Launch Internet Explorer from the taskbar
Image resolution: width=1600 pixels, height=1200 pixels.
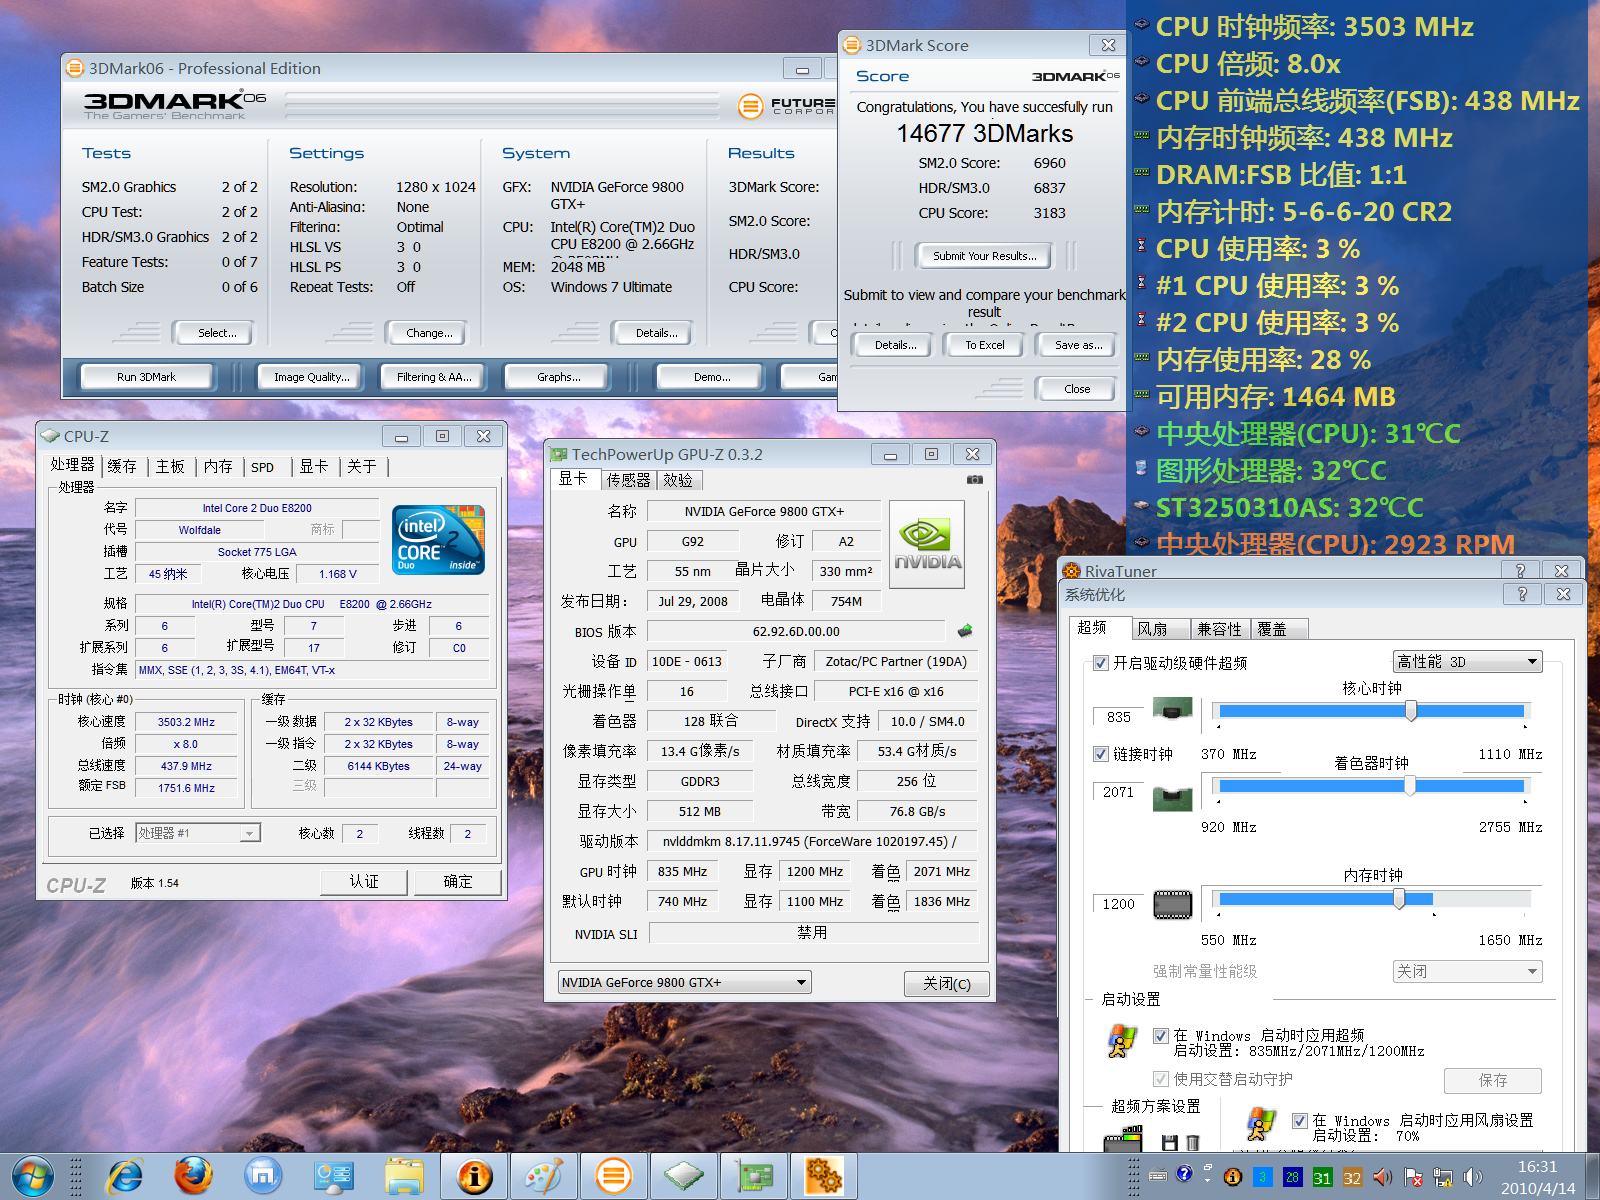[x=125, y=1176]
